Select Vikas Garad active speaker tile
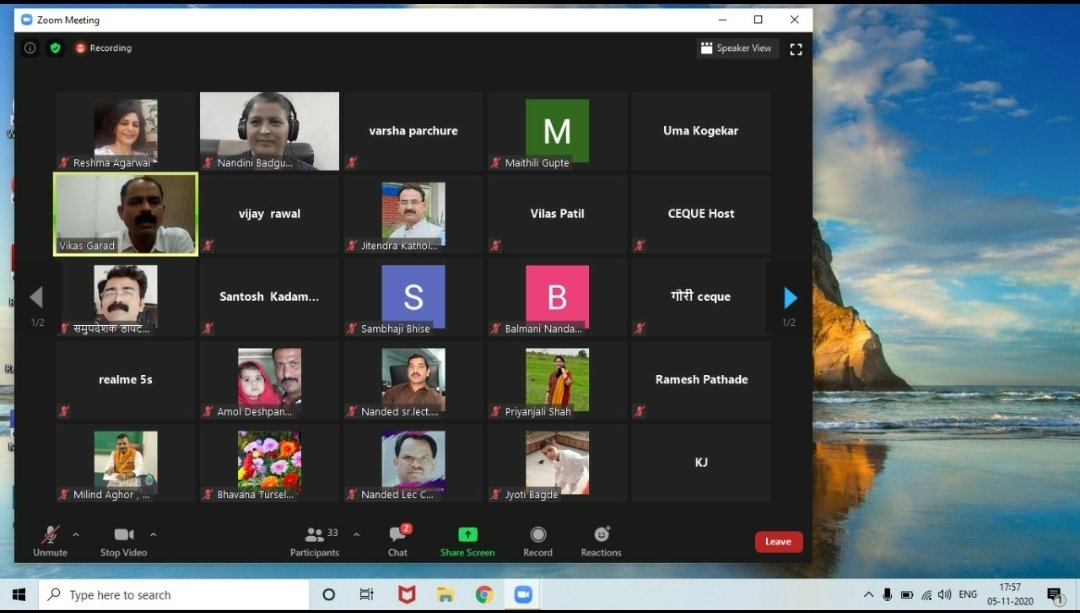Screen dimensions: 1080x613 coord(125,214)
